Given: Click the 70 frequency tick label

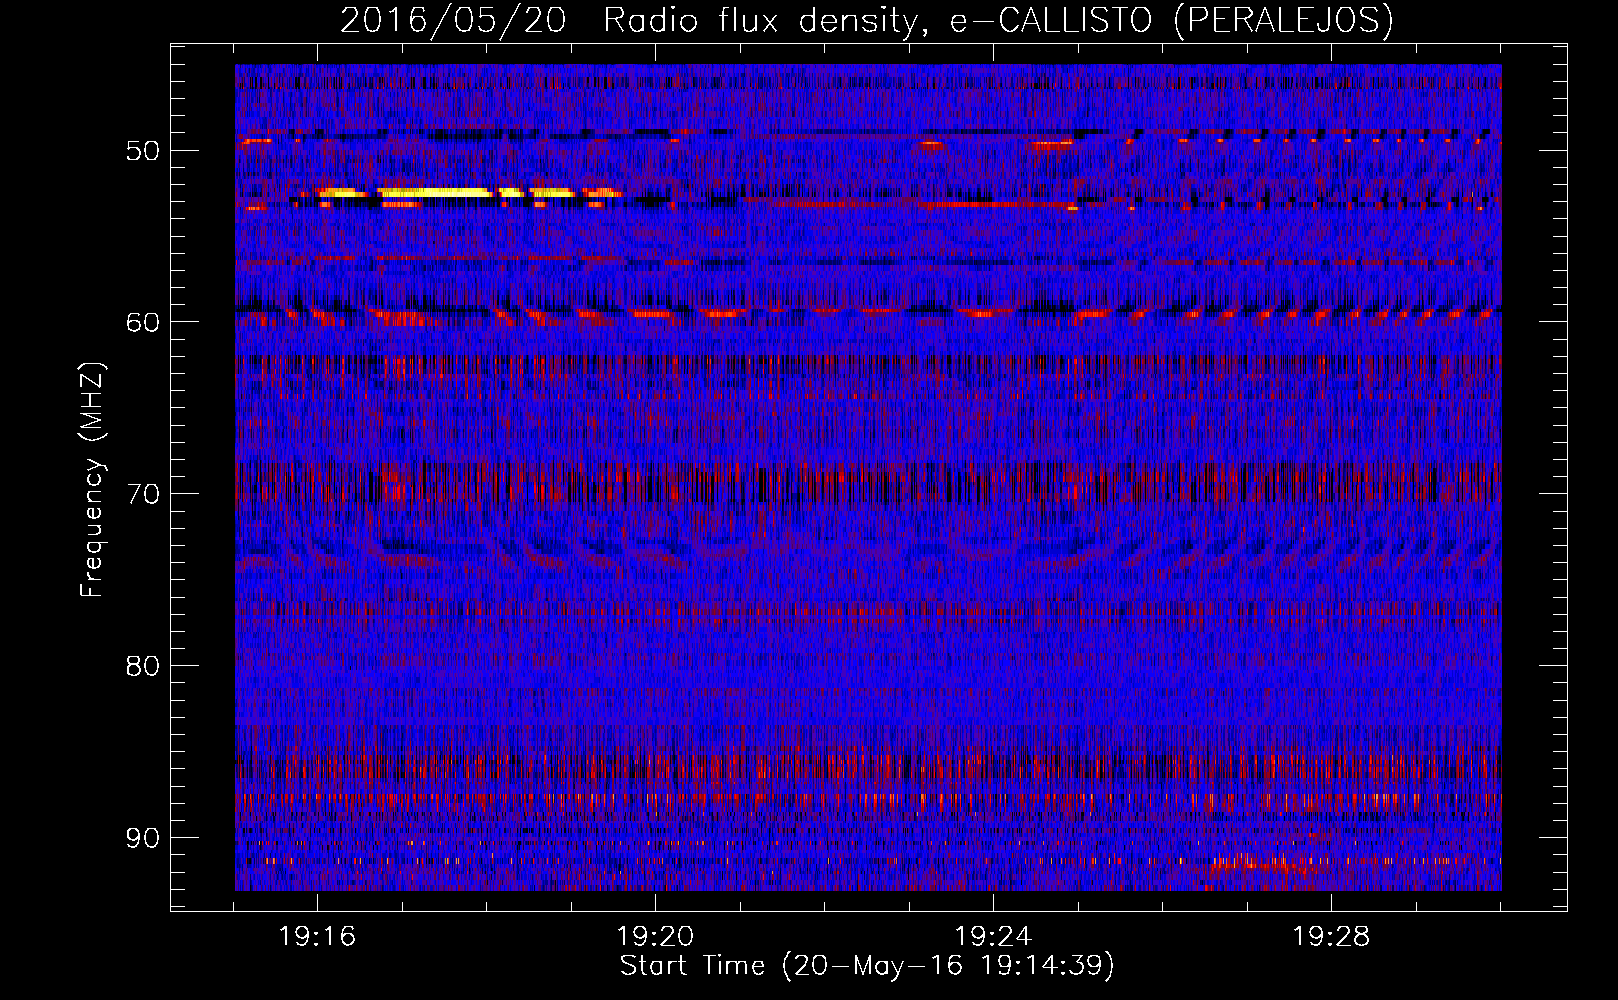Looking at the screenshot, I should pos(143,494).
